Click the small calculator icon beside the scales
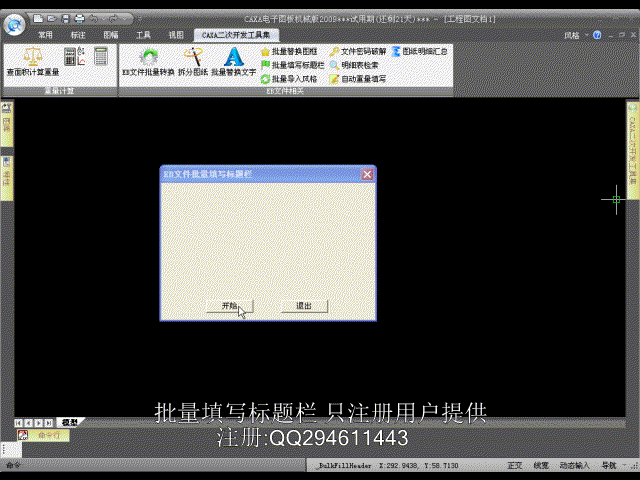This screenshot has width=640, height=480. click(x=70, y=56)
